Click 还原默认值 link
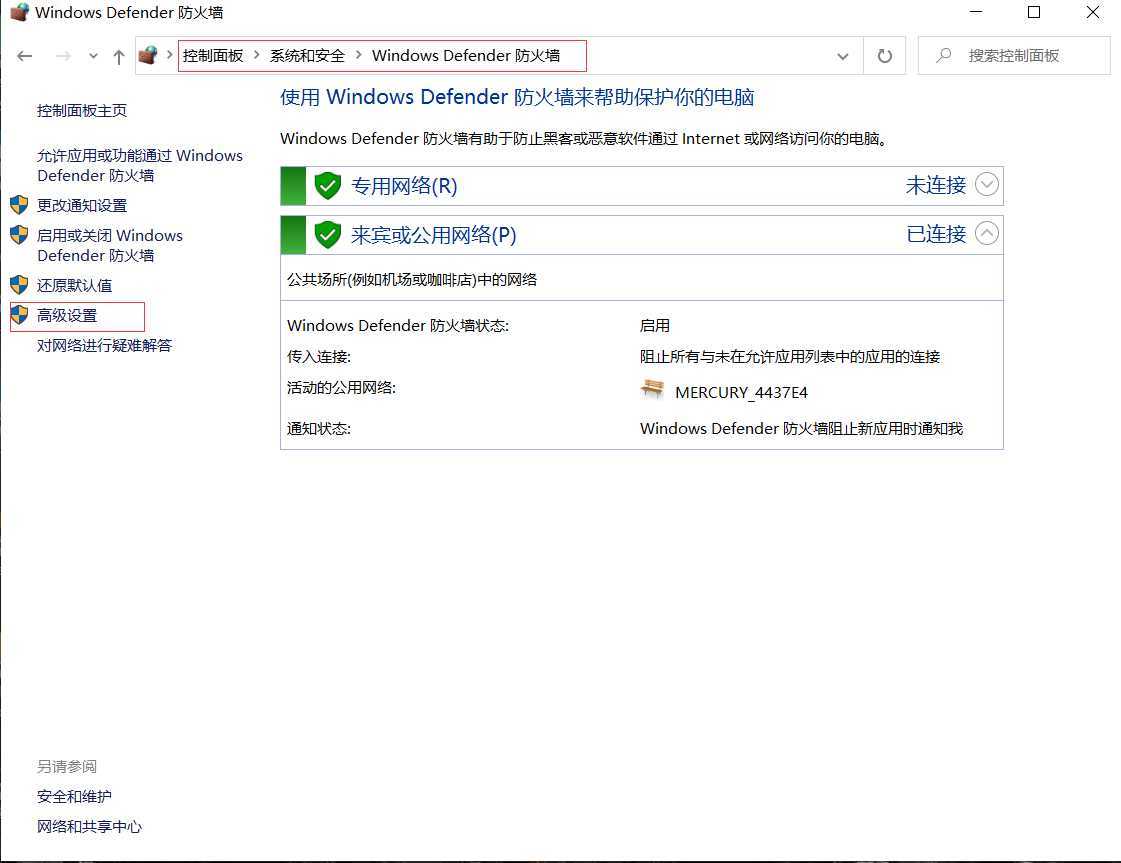1121x863 pixels. point(74,286)
